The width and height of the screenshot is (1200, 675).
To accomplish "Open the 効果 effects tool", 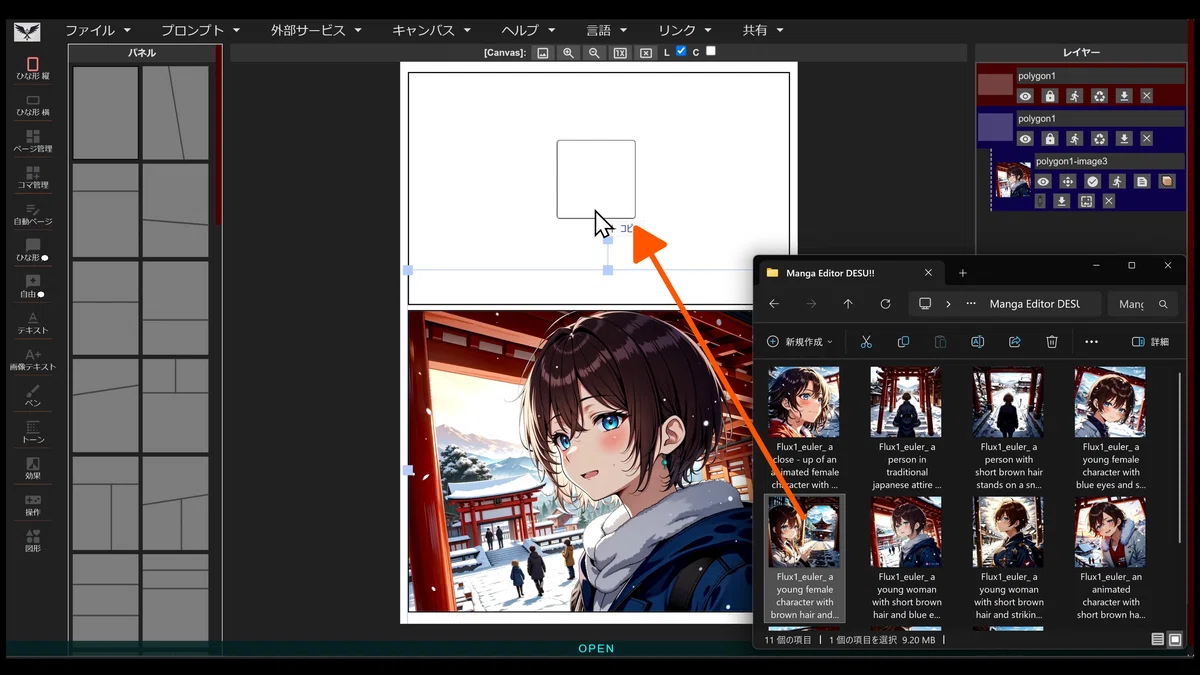I will (33, 469).
